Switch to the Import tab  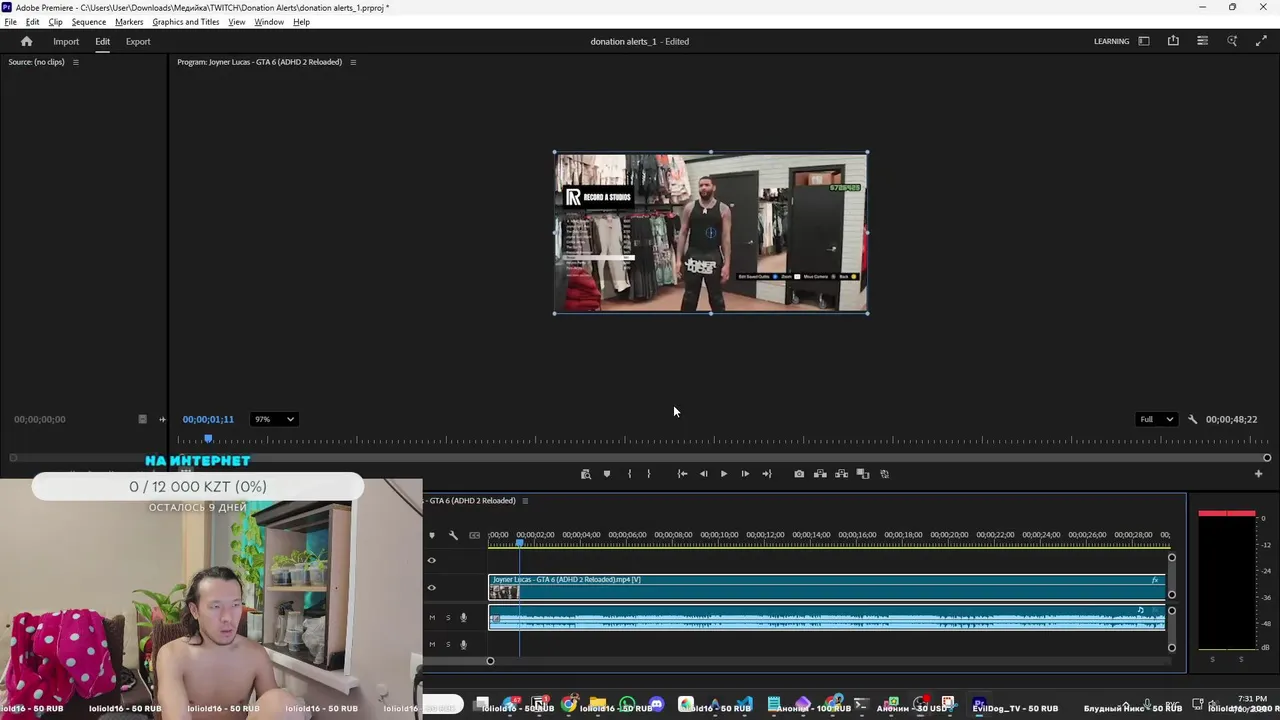(x=66, y=41)
